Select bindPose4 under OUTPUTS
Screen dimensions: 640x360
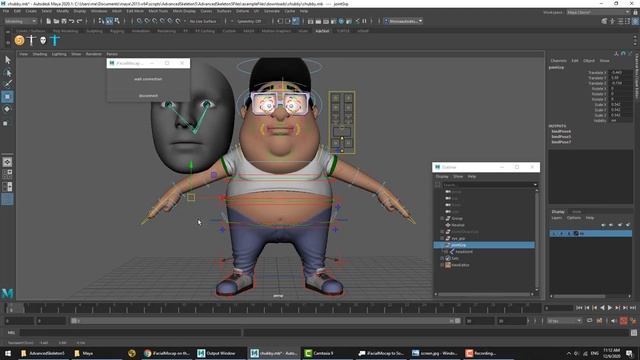pyautogui.click(x=561, y=131)
